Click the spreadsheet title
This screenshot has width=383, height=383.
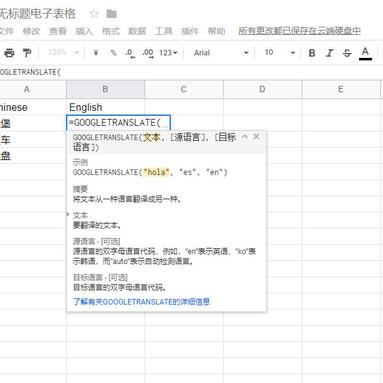pyautogui.click(x=37, y=14)
